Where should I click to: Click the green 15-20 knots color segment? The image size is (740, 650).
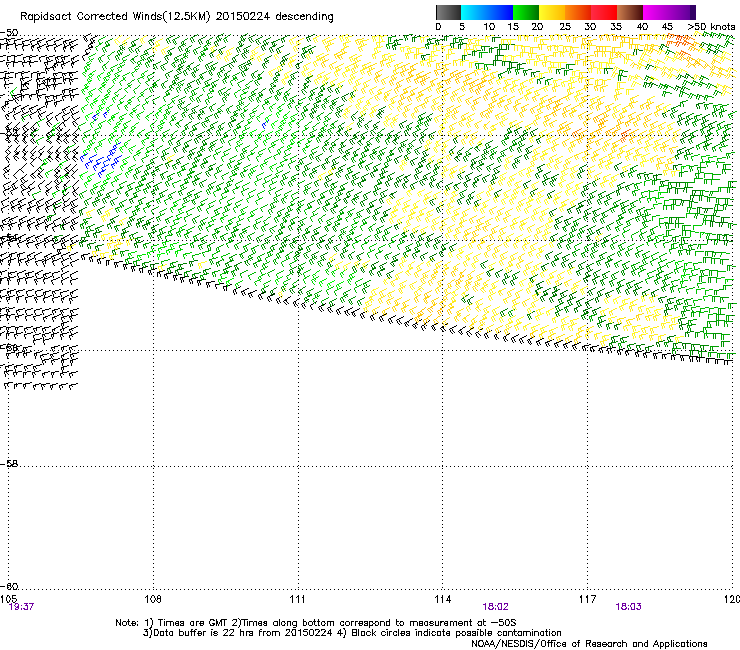tap(526, 12)
